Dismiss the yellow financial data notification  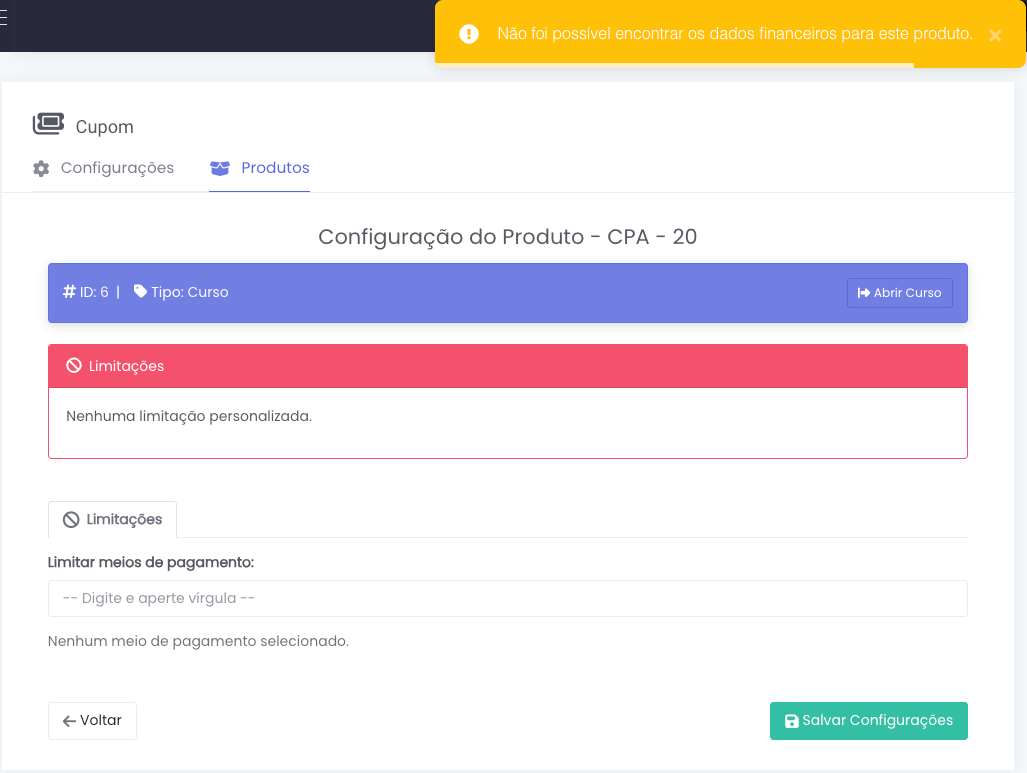(x=994, y=35)
